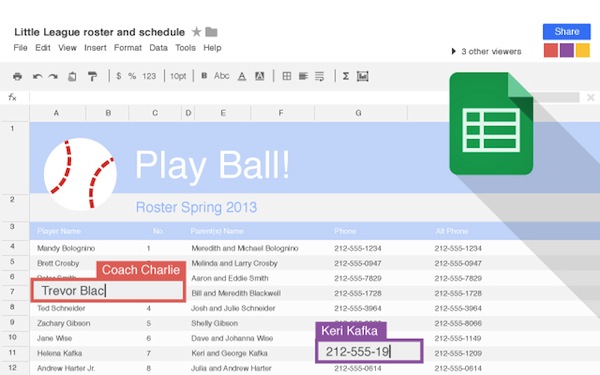Select column C header
This screenshot has height=375, width=600.
click(x=155, y=113)
